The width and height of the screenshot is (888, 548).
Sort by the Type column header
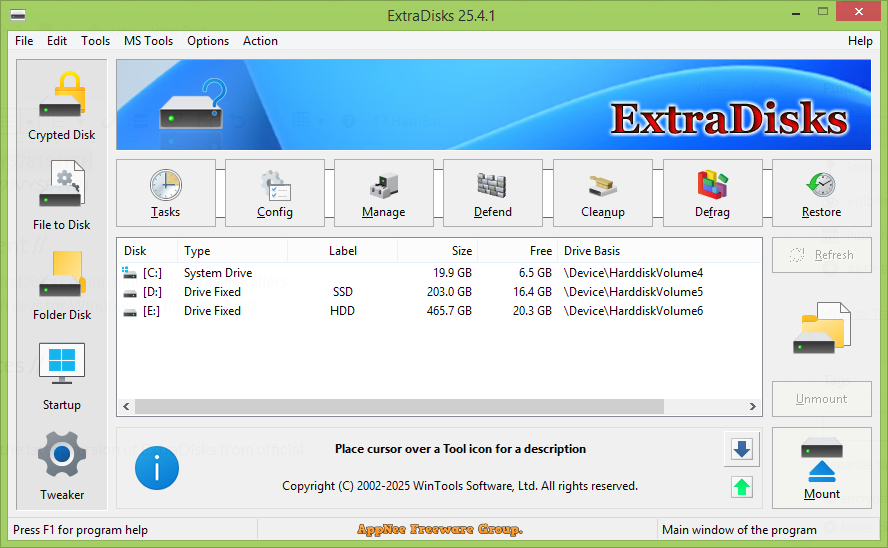pyautogui.click(x=232, y=251)
